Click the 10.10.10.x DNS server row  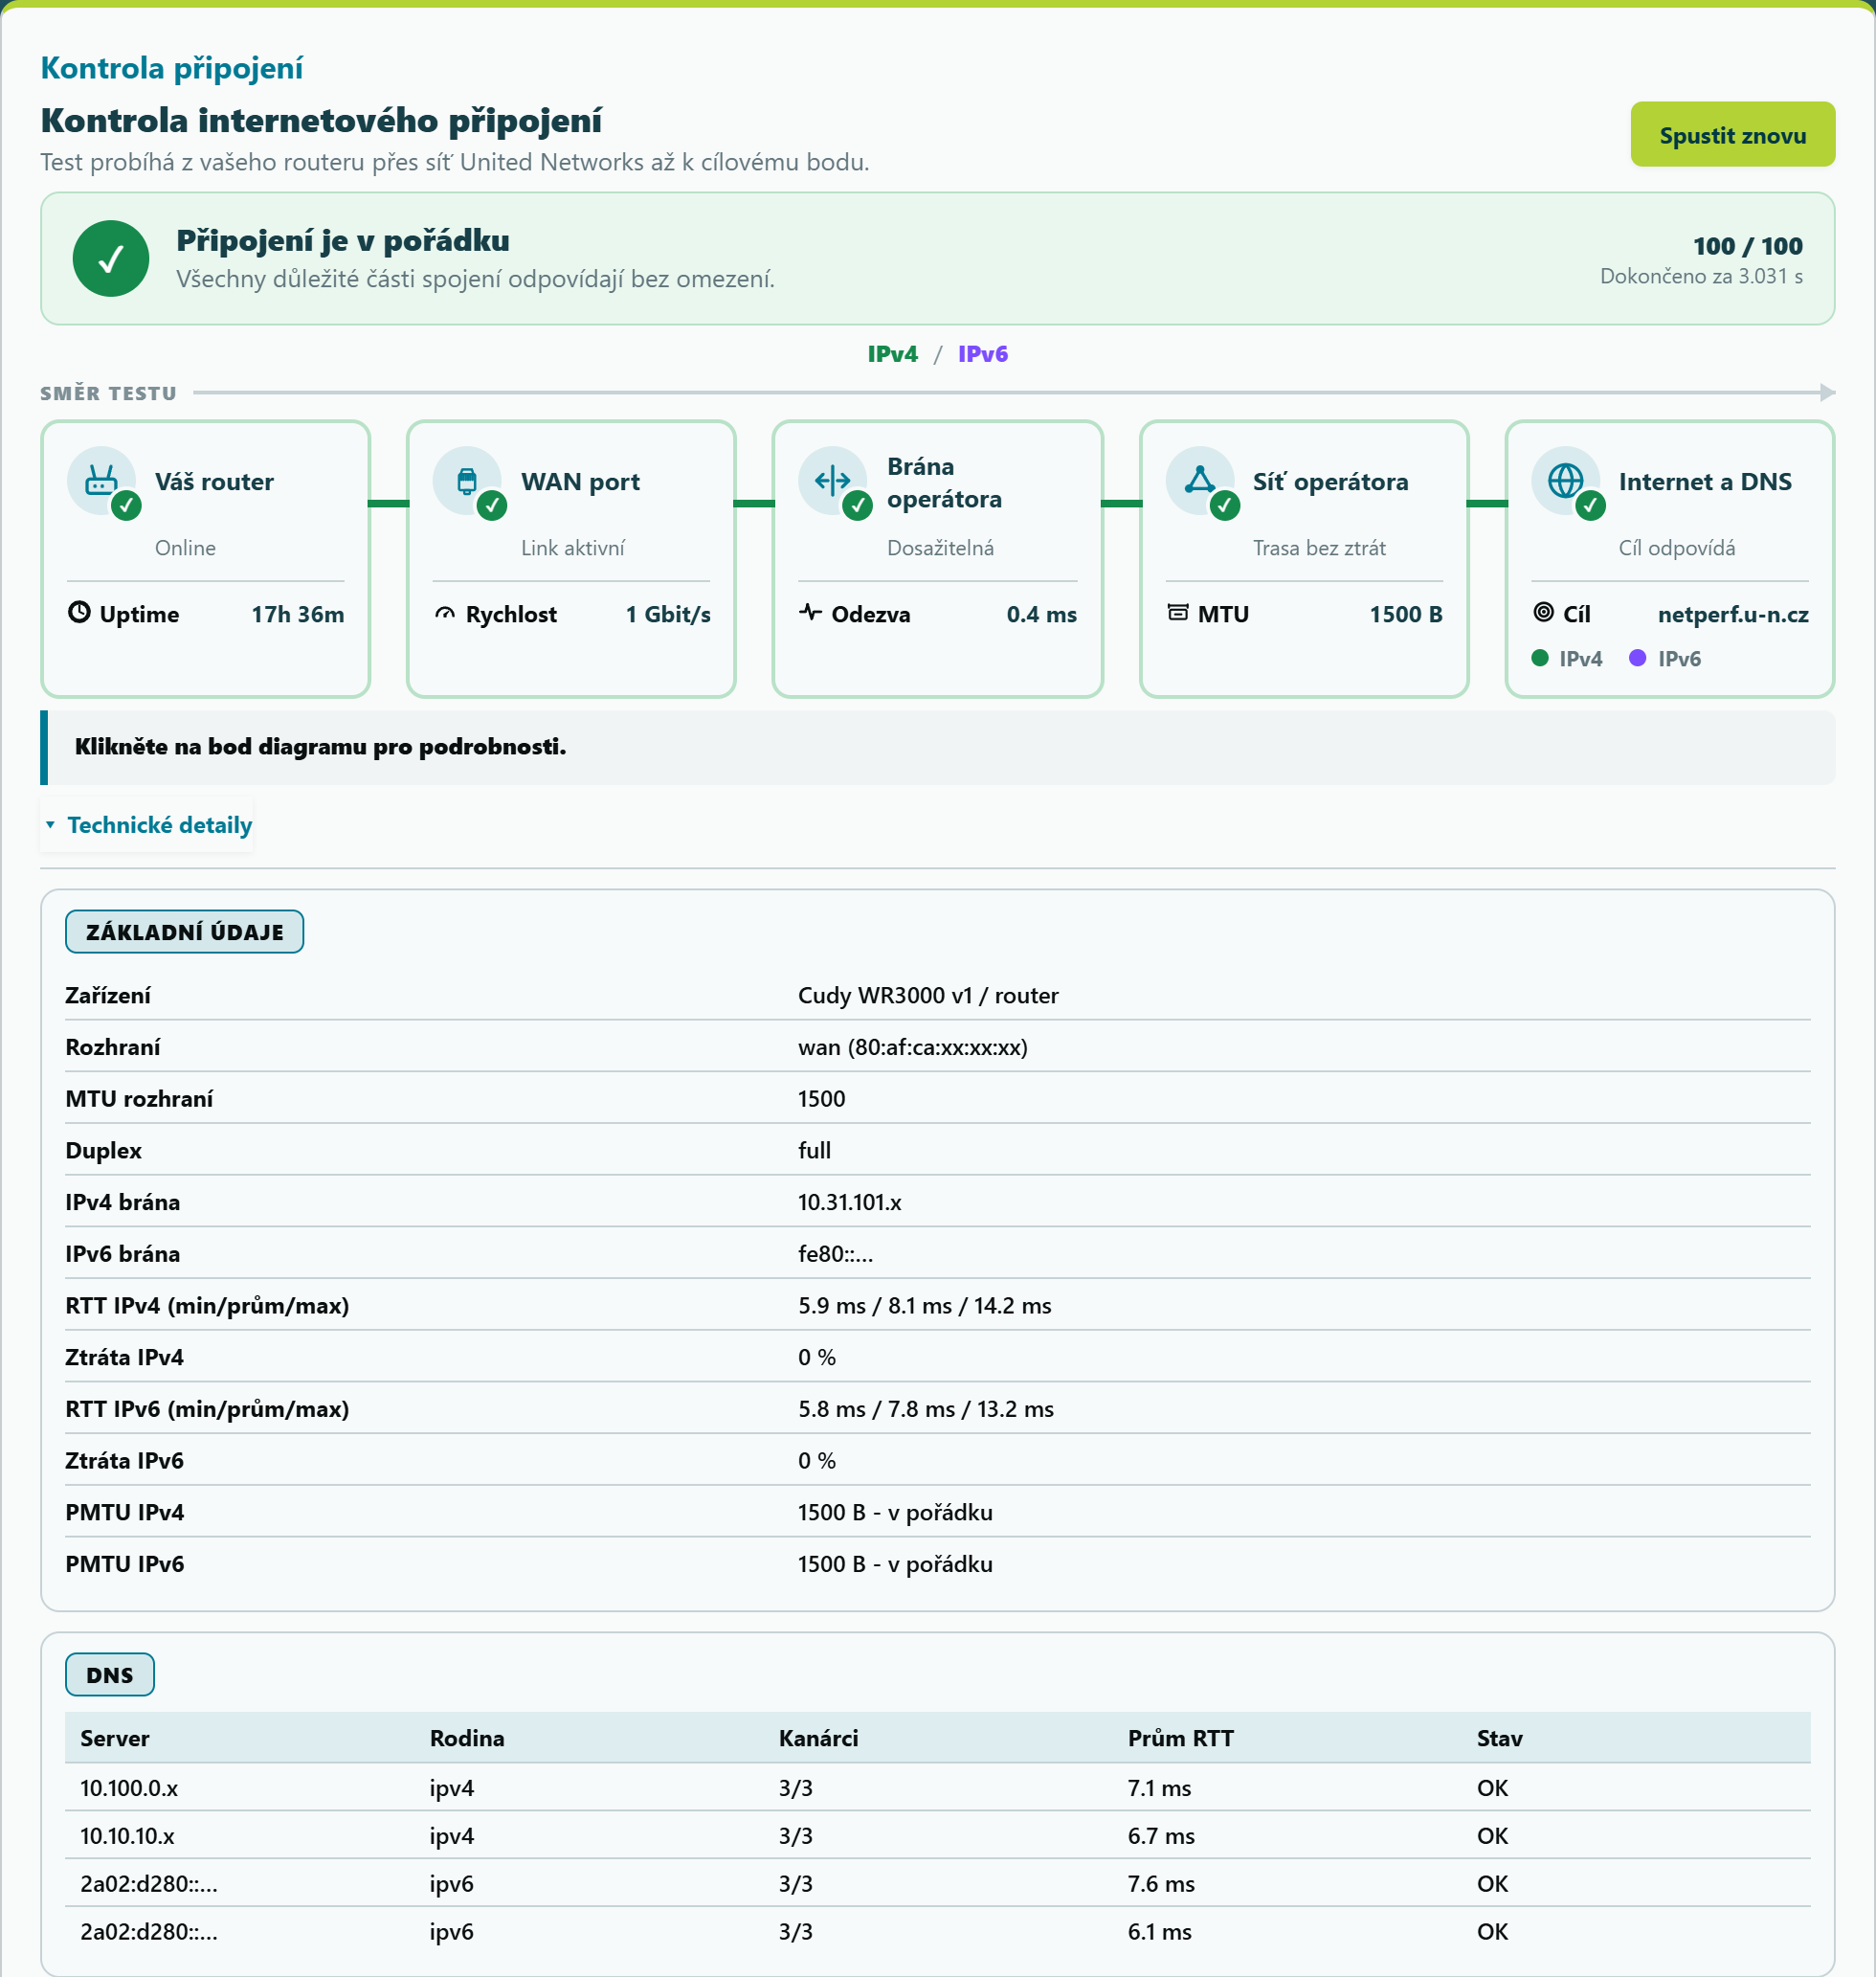coord(937,1836)
